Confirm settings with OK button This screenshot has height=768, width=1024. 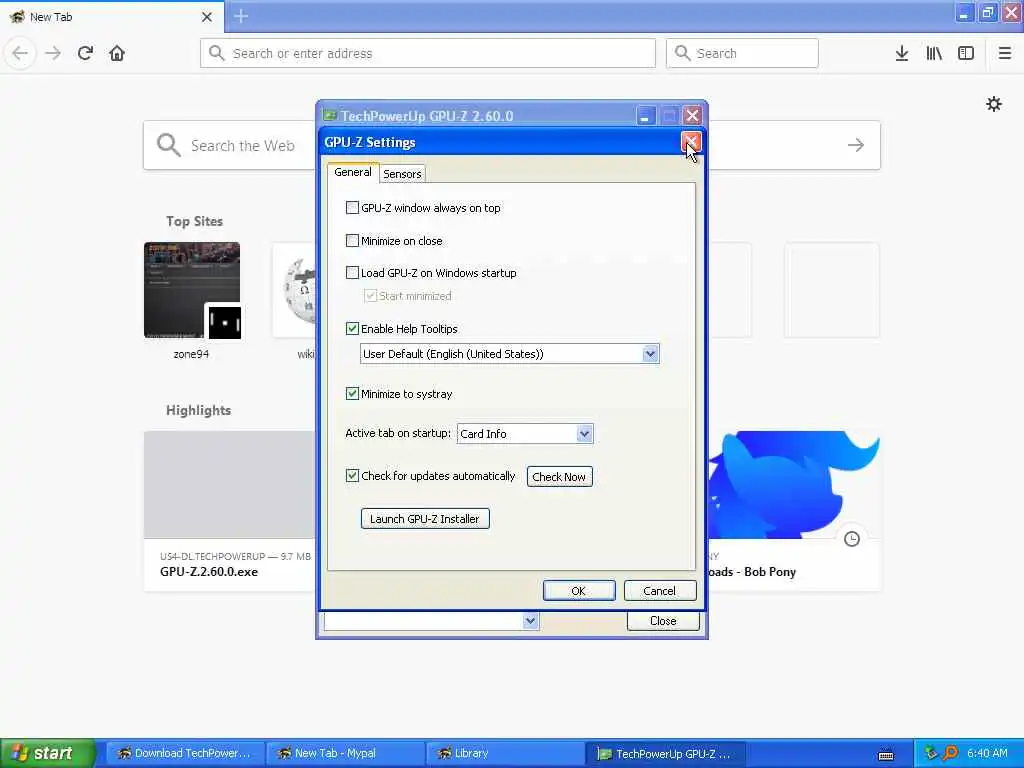tap(579, 590)
